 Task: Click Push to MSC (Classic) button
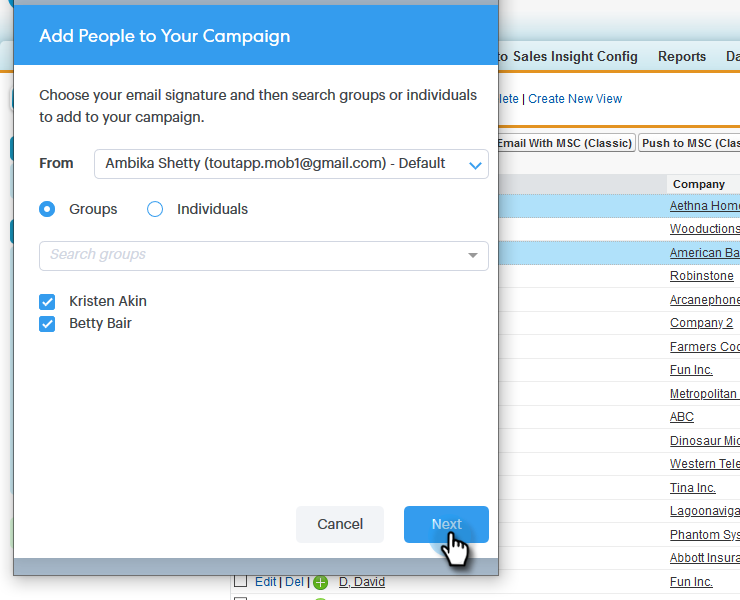(x=690, y=143)
